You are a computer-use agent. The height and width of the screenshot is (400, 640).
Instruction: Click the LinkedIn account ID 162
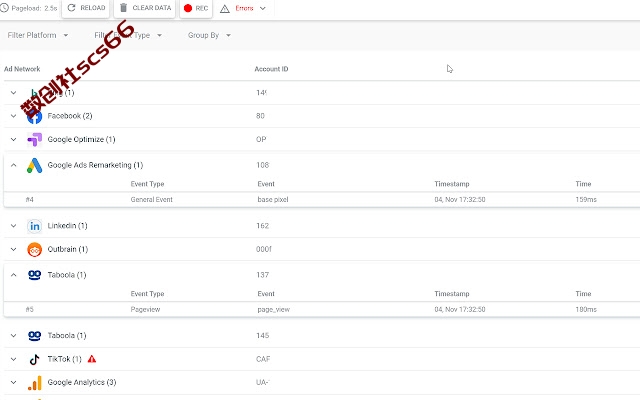click(x=262, y=226)
